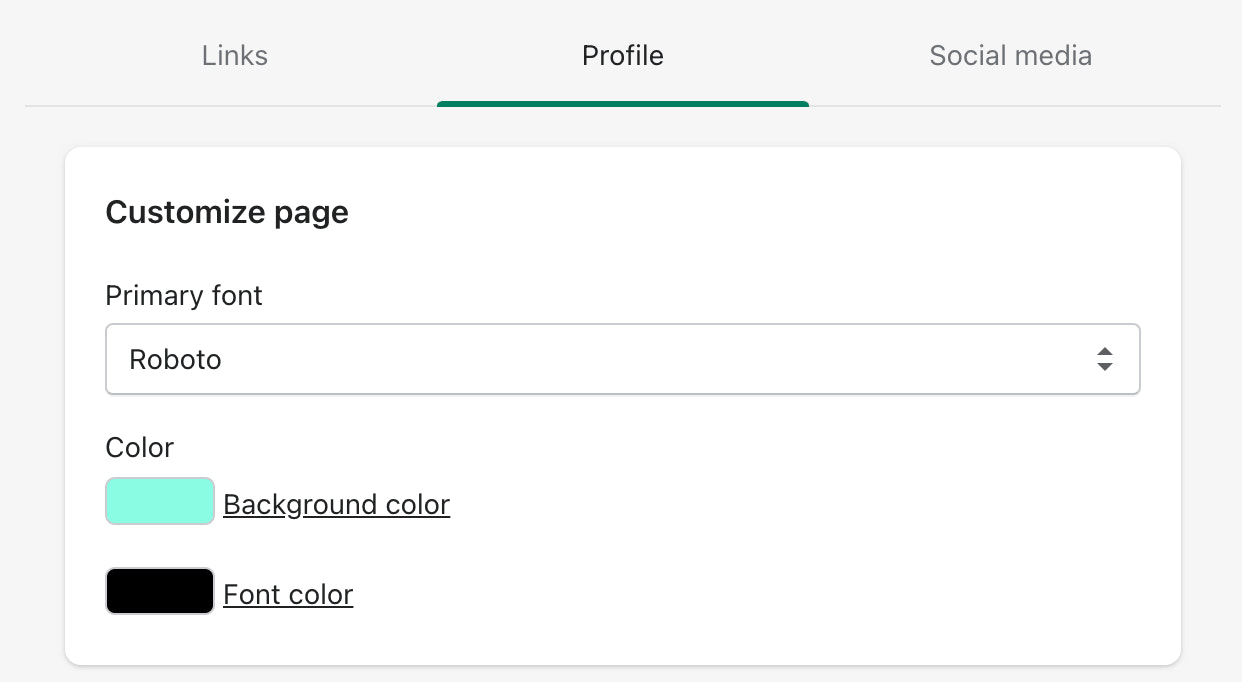Open the Social media tab

[x=1010, y=55]
